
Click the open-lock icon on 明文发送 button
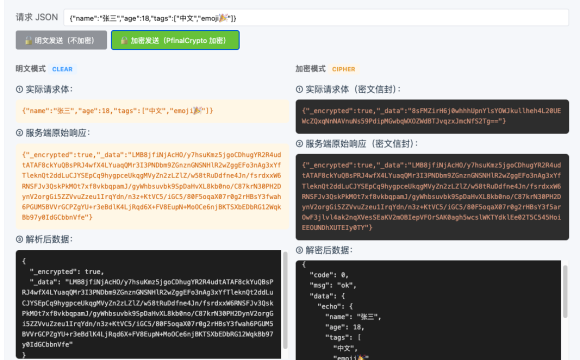click(x=28, y=41)
